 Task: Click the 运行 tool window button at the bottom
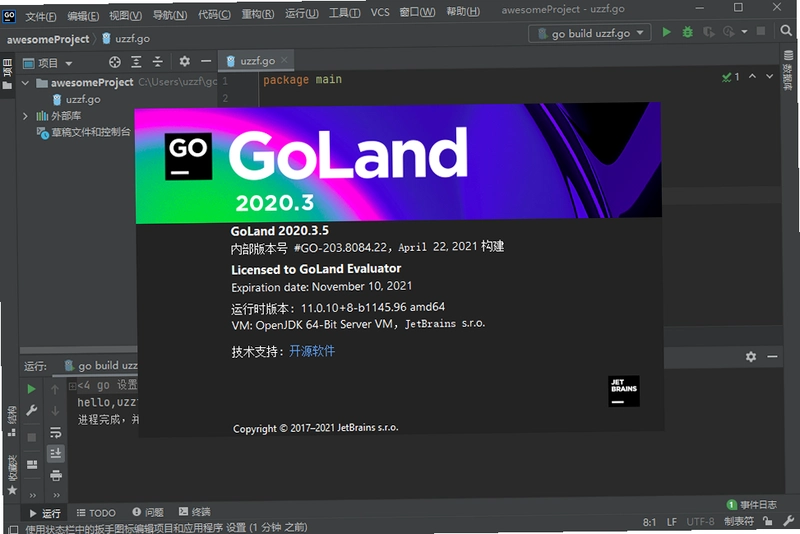[45, 513]
